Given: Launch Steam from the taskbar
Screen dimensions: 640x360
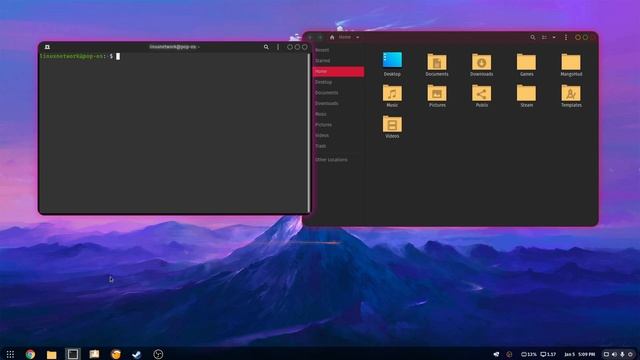Looking at the screenshot, I should pyautogui.click(x=136, y=354).
